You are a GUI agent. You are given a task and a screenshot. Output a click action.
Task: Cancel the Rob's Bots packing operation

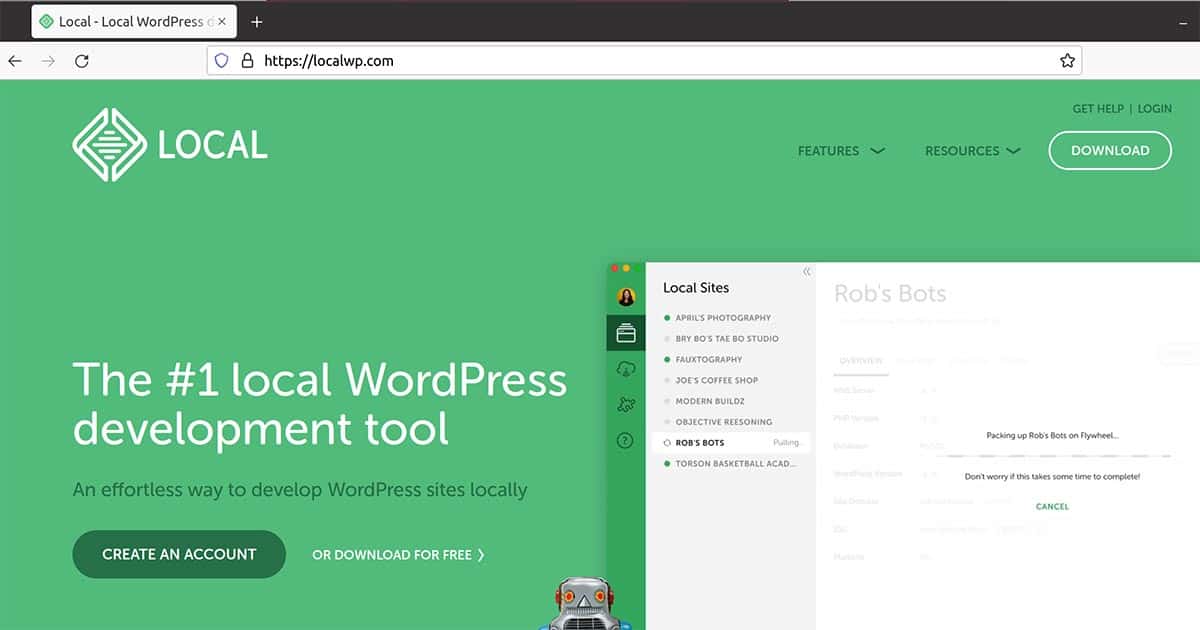[1052, 507]
